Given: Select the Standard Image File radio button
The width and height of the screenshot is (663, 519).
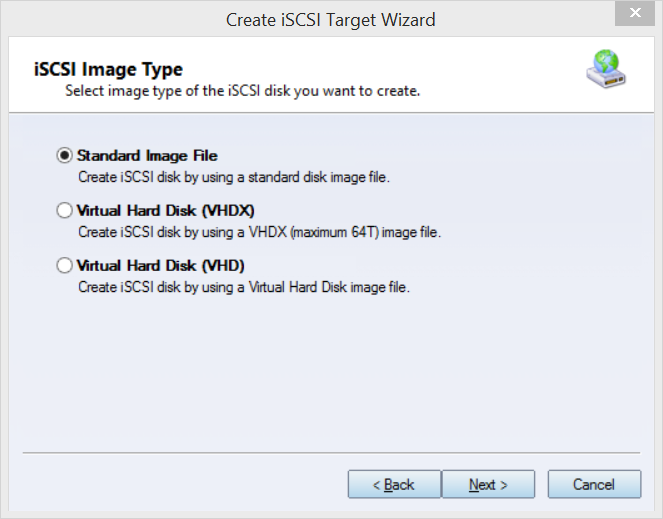Looking at the screenshot, I should pyautogui.click(x=64, y=155).
